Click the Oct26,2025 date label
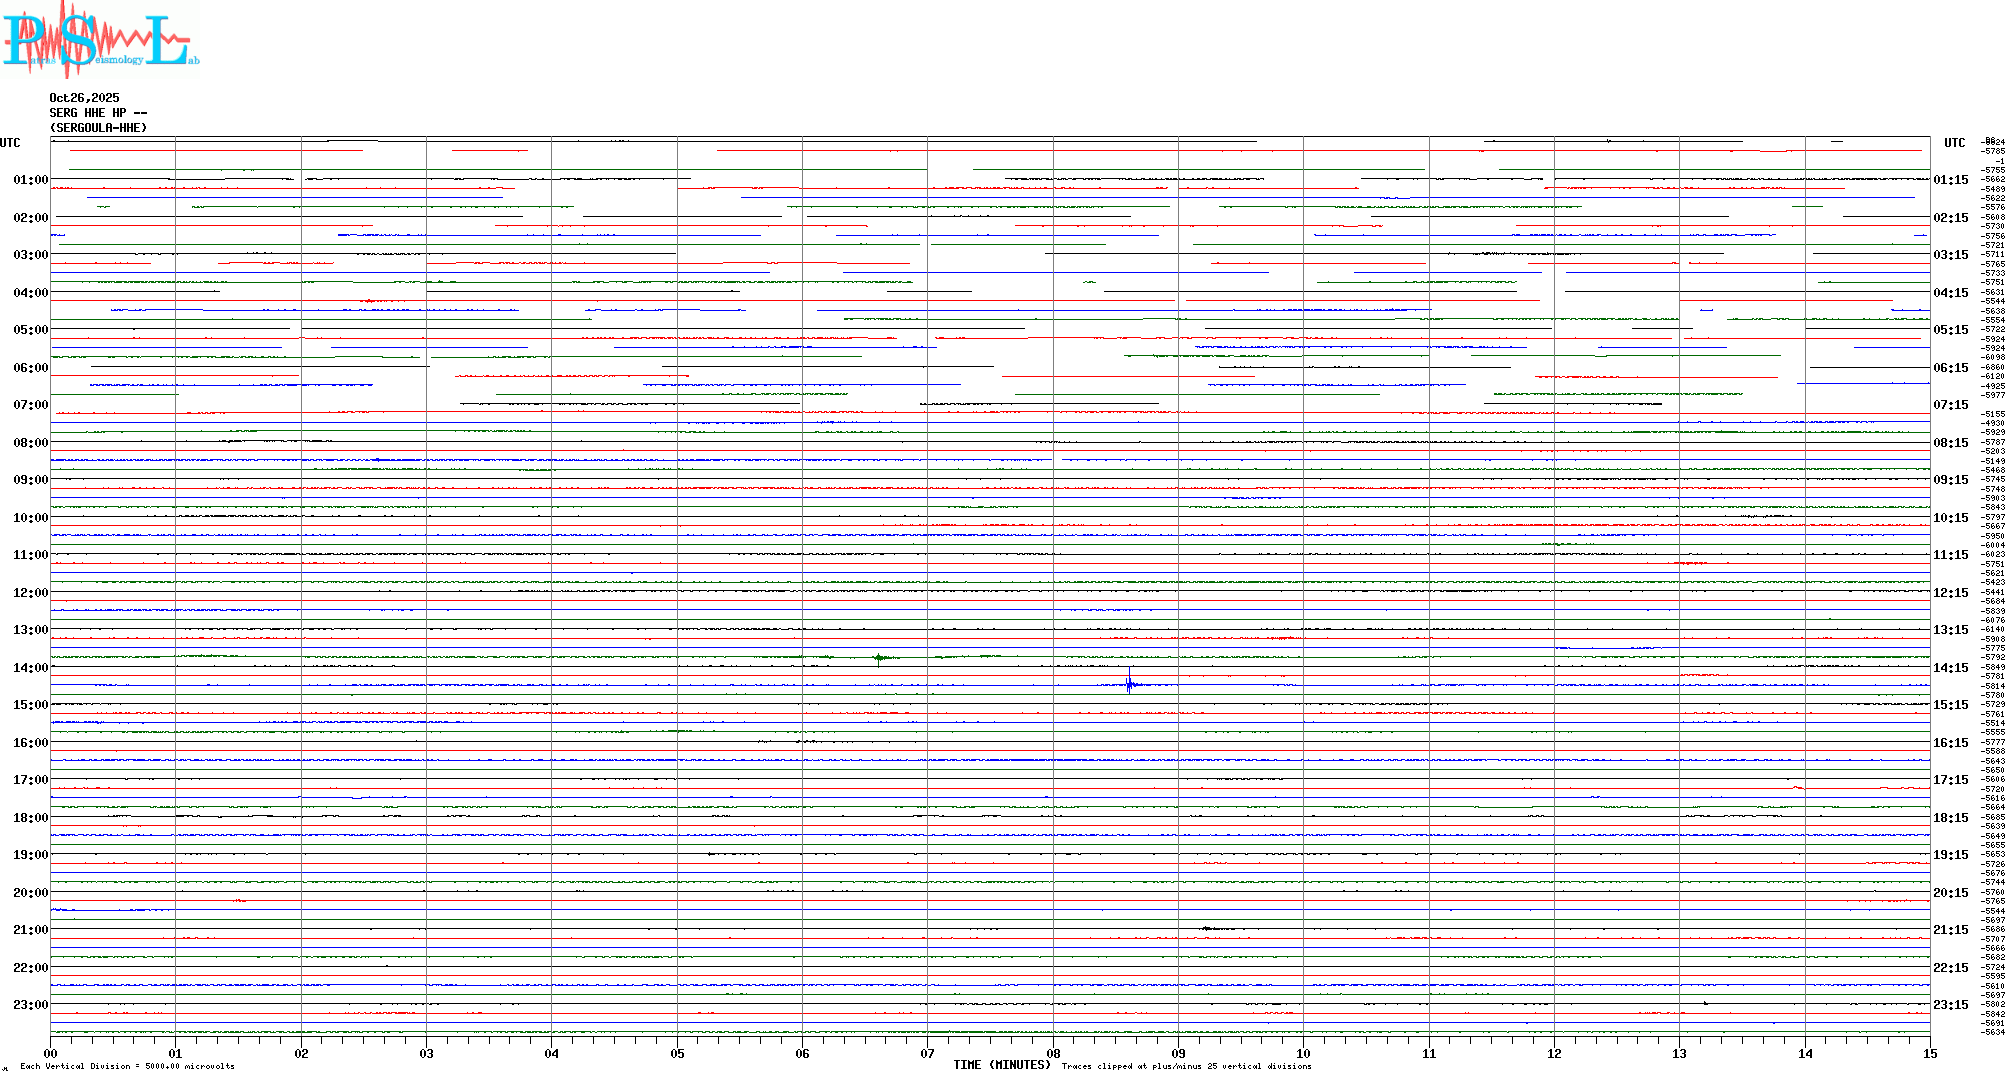 pos(84,98)
